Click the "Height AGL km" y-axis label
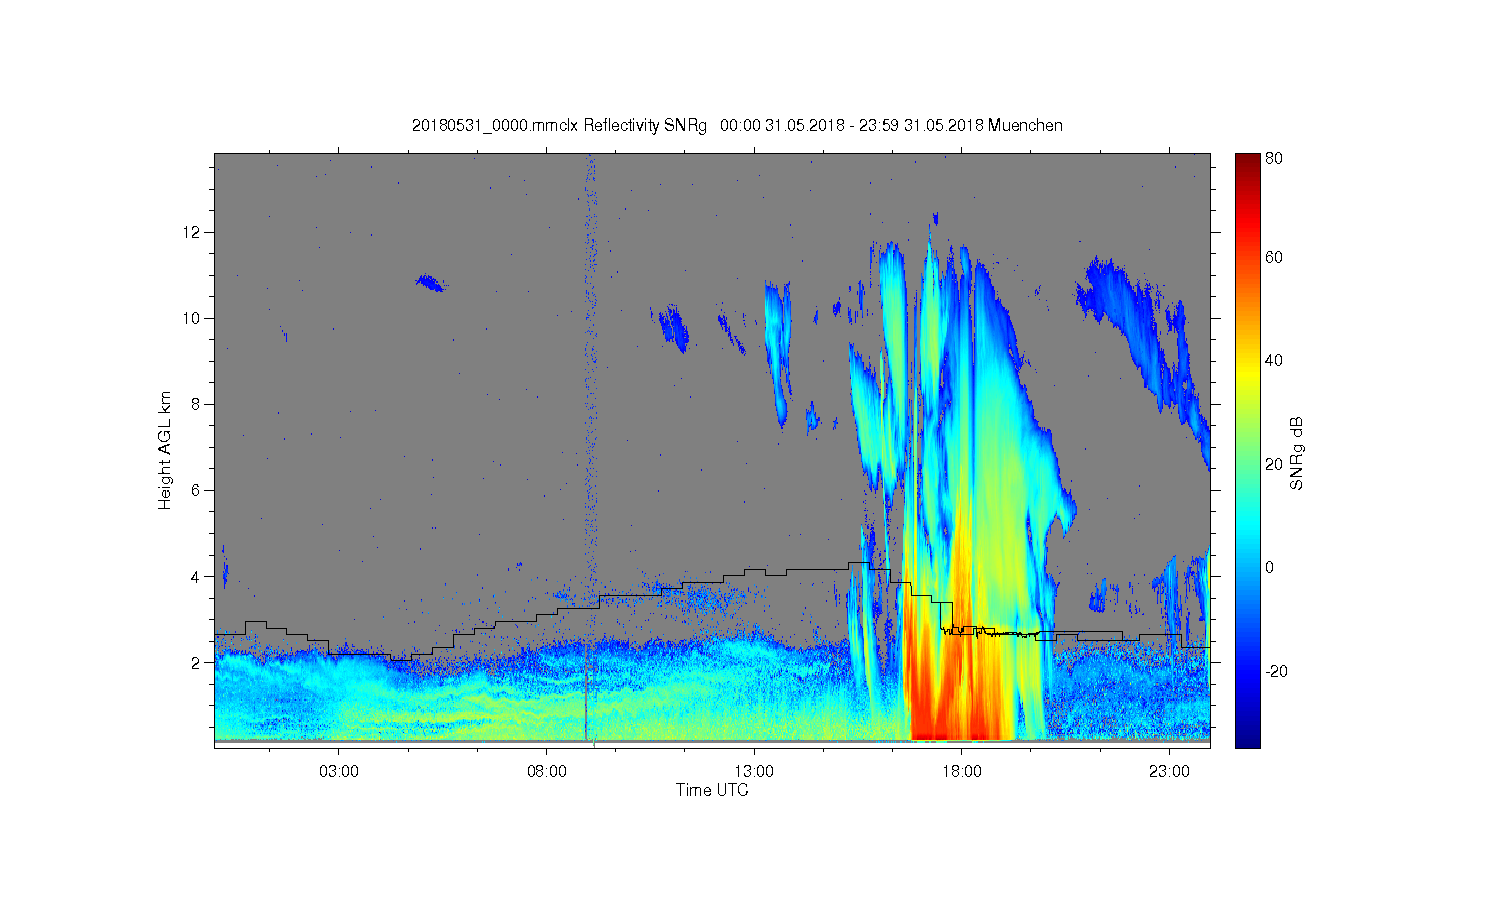Viewport: 1500px width, 900px height. (165, 450)
